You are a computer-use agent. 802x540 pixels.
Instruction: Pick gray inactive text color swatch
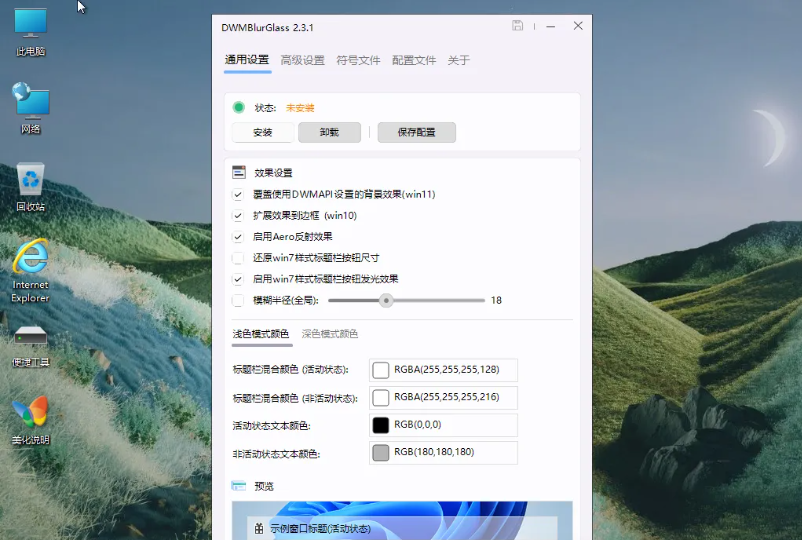click(x=381, y=453)
